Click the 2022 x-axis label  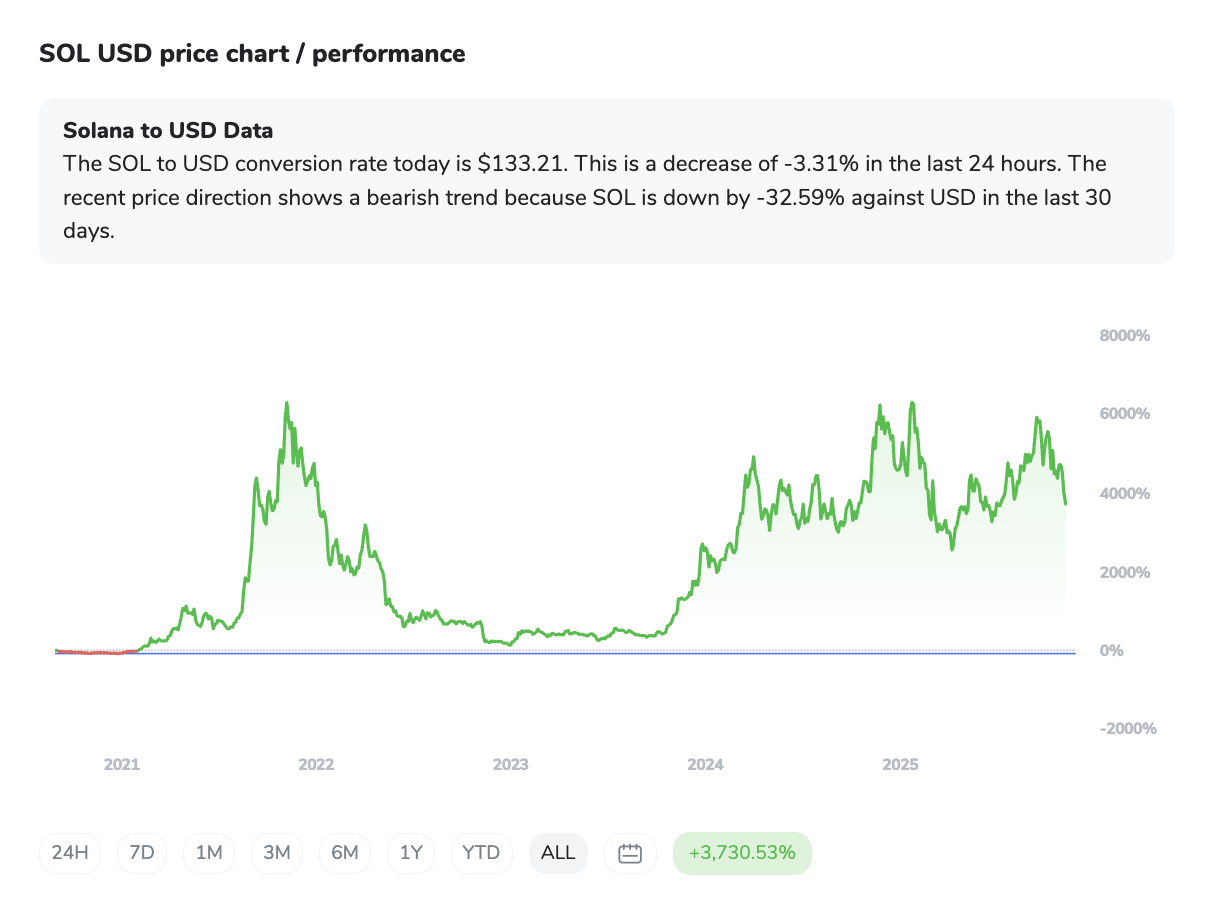coord(316,765)
